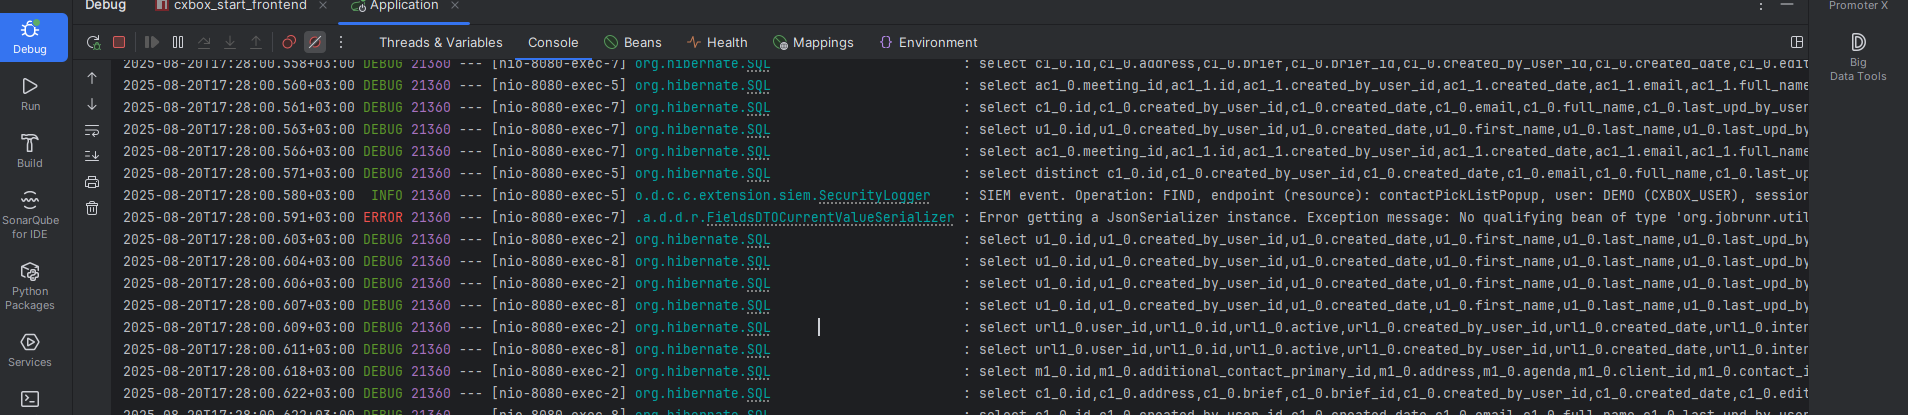
Task: Click the Step Out icon
Action: tap(256, 42)
